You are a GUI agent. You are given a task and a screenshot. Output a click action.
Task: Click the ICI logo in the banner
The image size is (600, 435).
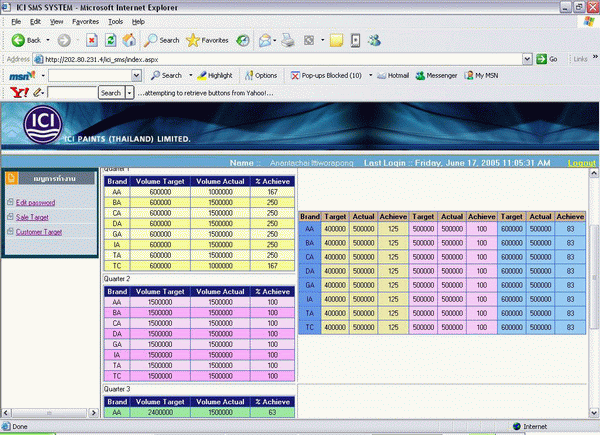[x=43, y=124]
